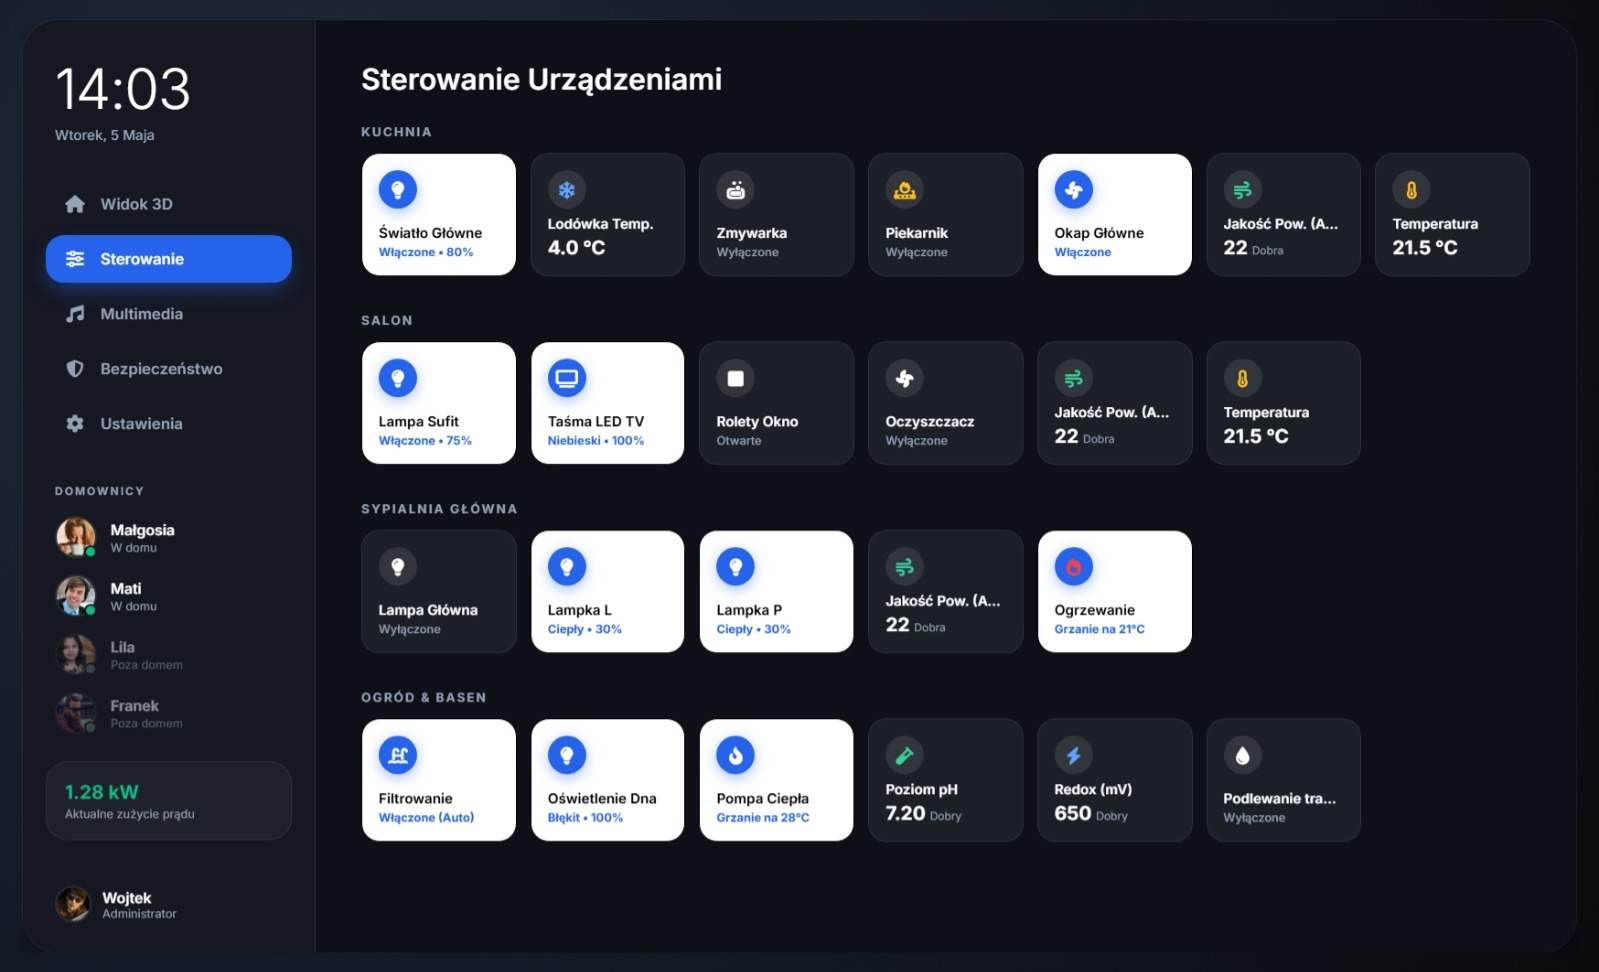The height and width of the screenshot is (972, 1599).
Task: Click the Lodówka Temp. value 4.0 °C
Action: click(577, 248)
